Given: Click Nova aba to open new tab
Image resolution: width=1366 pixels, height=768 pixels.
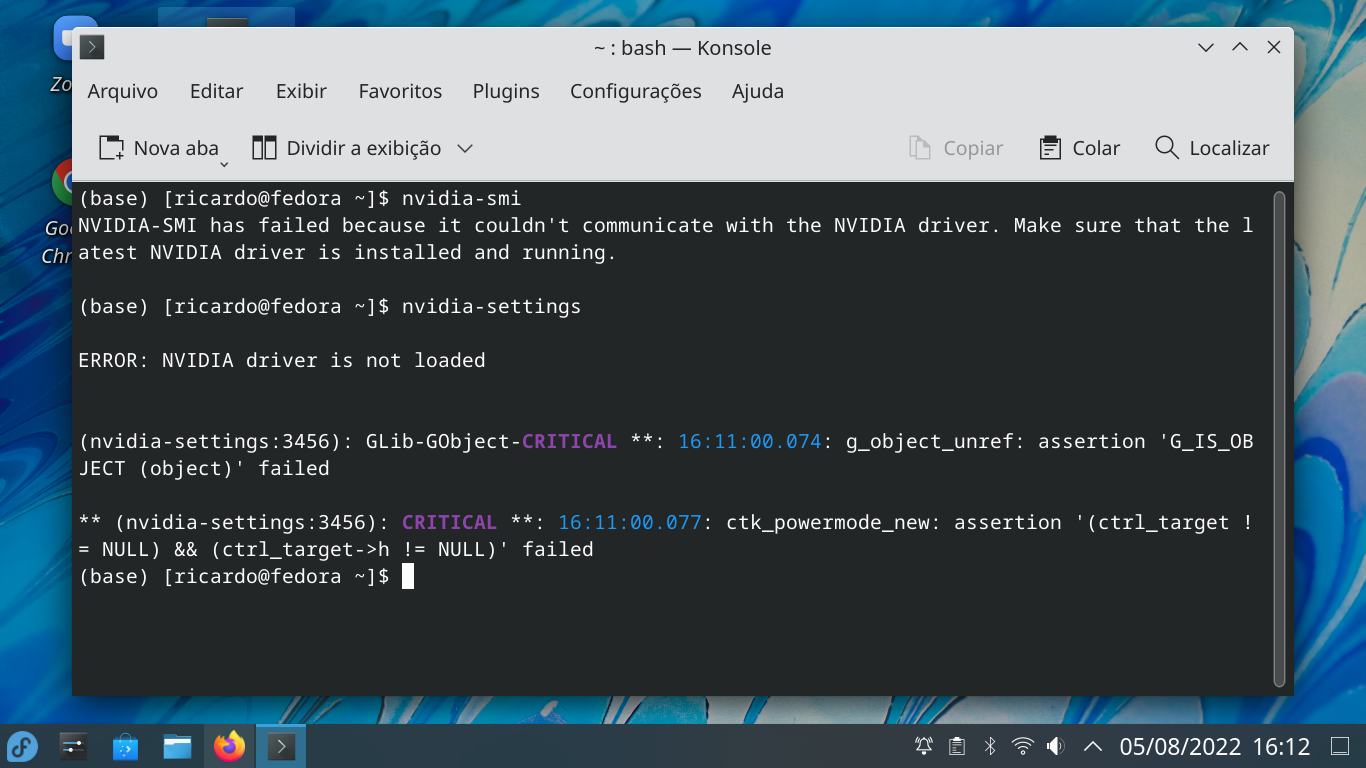Looking at the screenshot, I should point(158,148).
